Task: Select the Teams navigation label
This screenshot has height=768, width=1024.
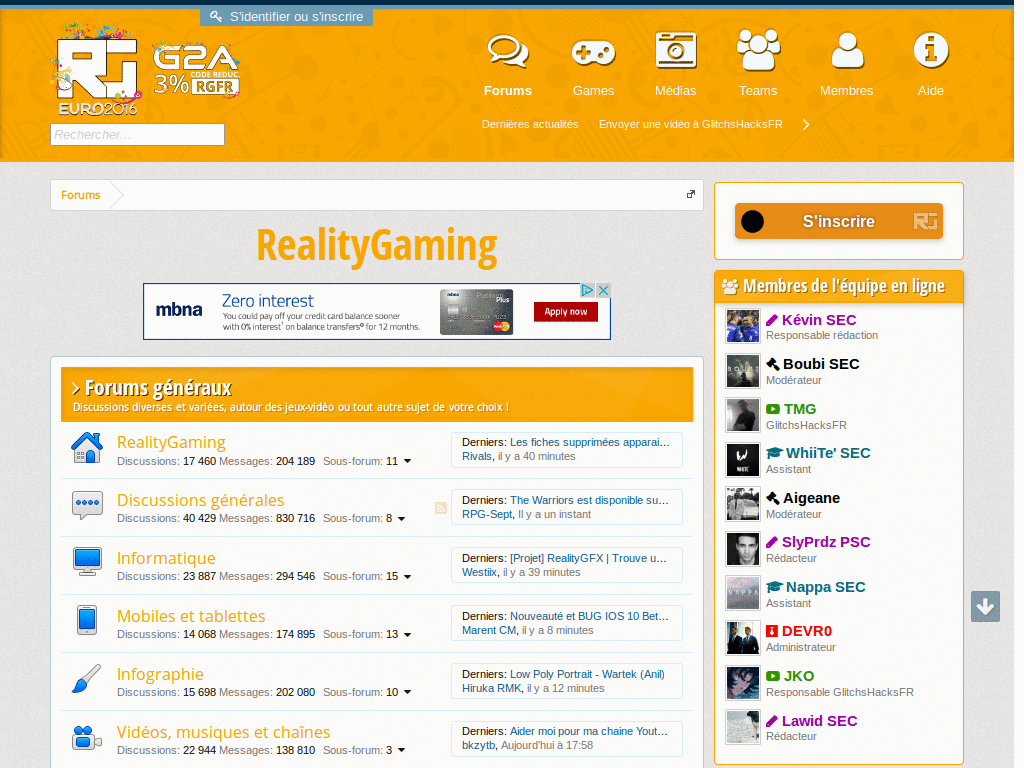Action: click(758, 91)
